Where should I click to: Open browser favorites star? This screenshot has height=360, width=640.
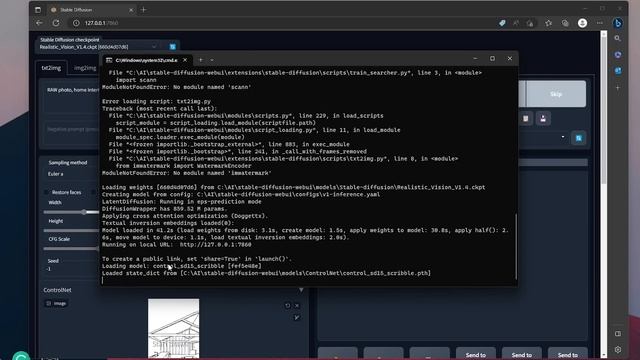tap(548, 23)
